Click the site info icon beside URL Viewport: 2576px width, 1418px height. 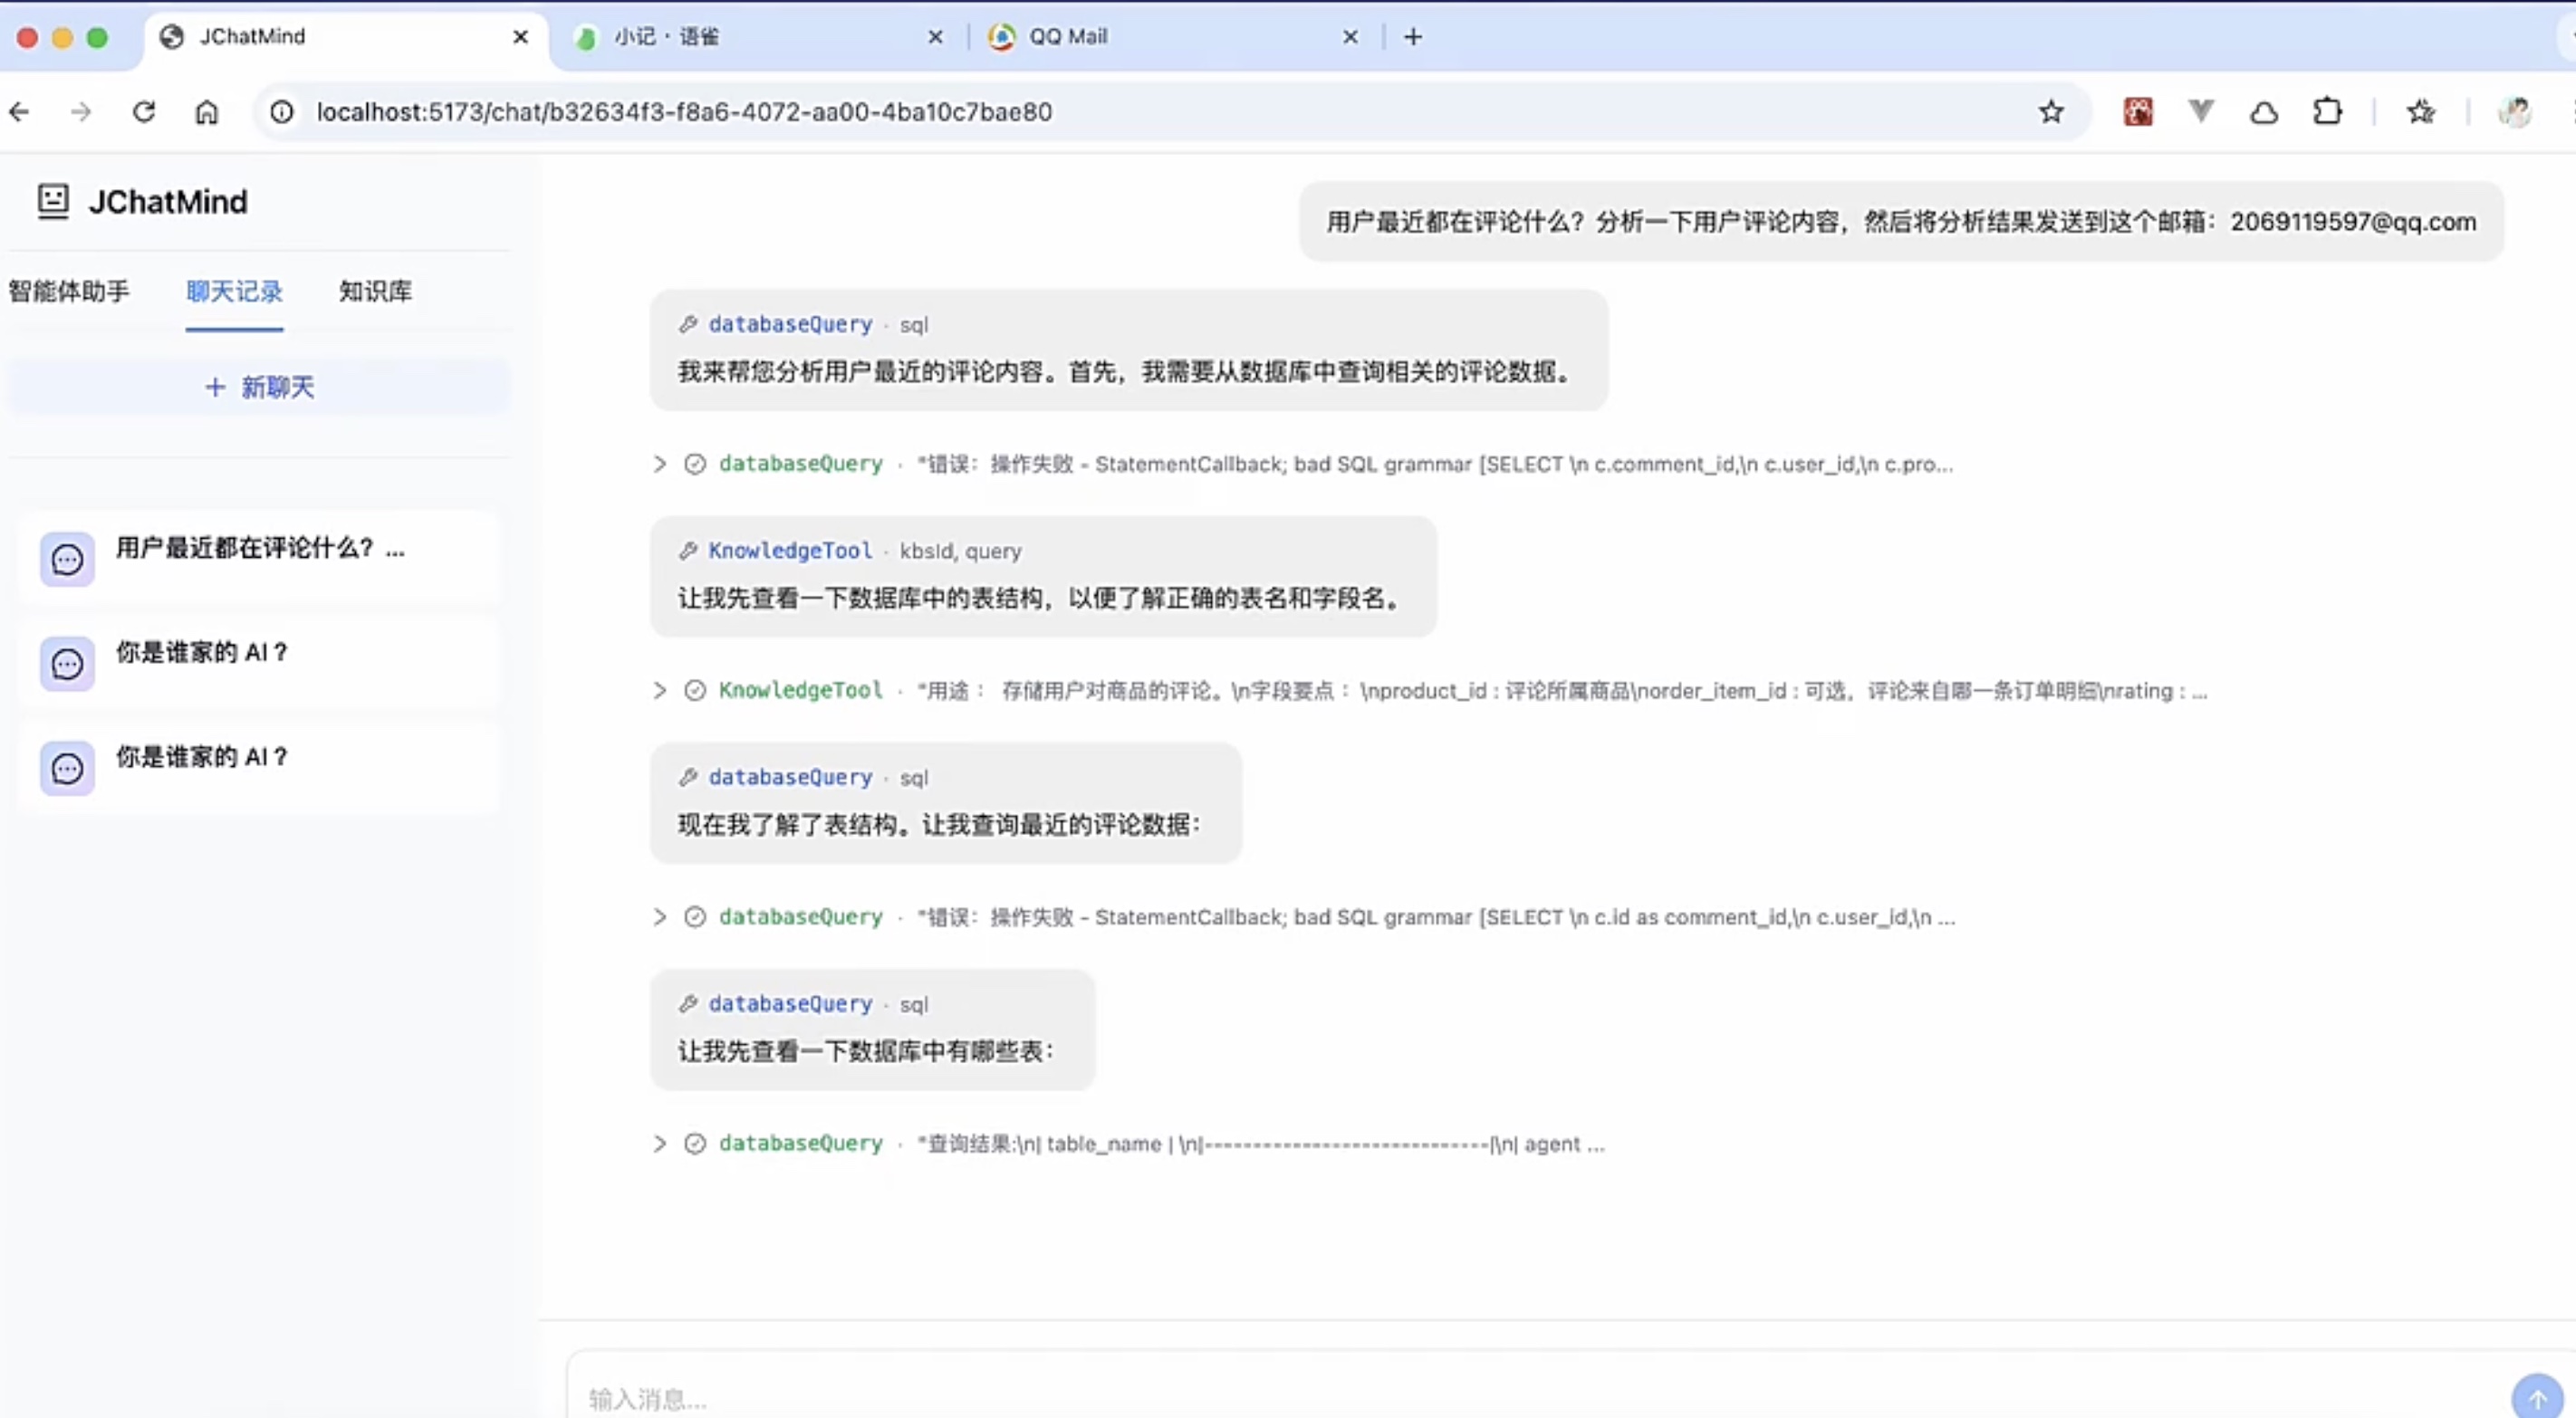tap(282, 112)
